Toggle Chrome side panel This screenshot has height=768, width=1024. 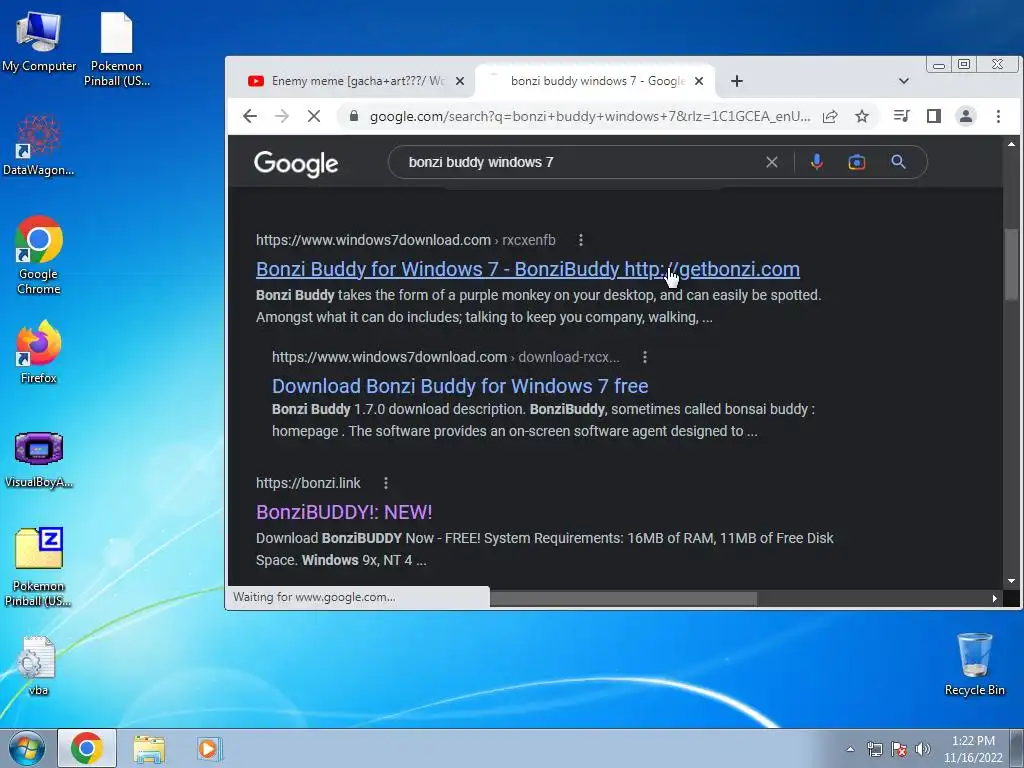934,116
